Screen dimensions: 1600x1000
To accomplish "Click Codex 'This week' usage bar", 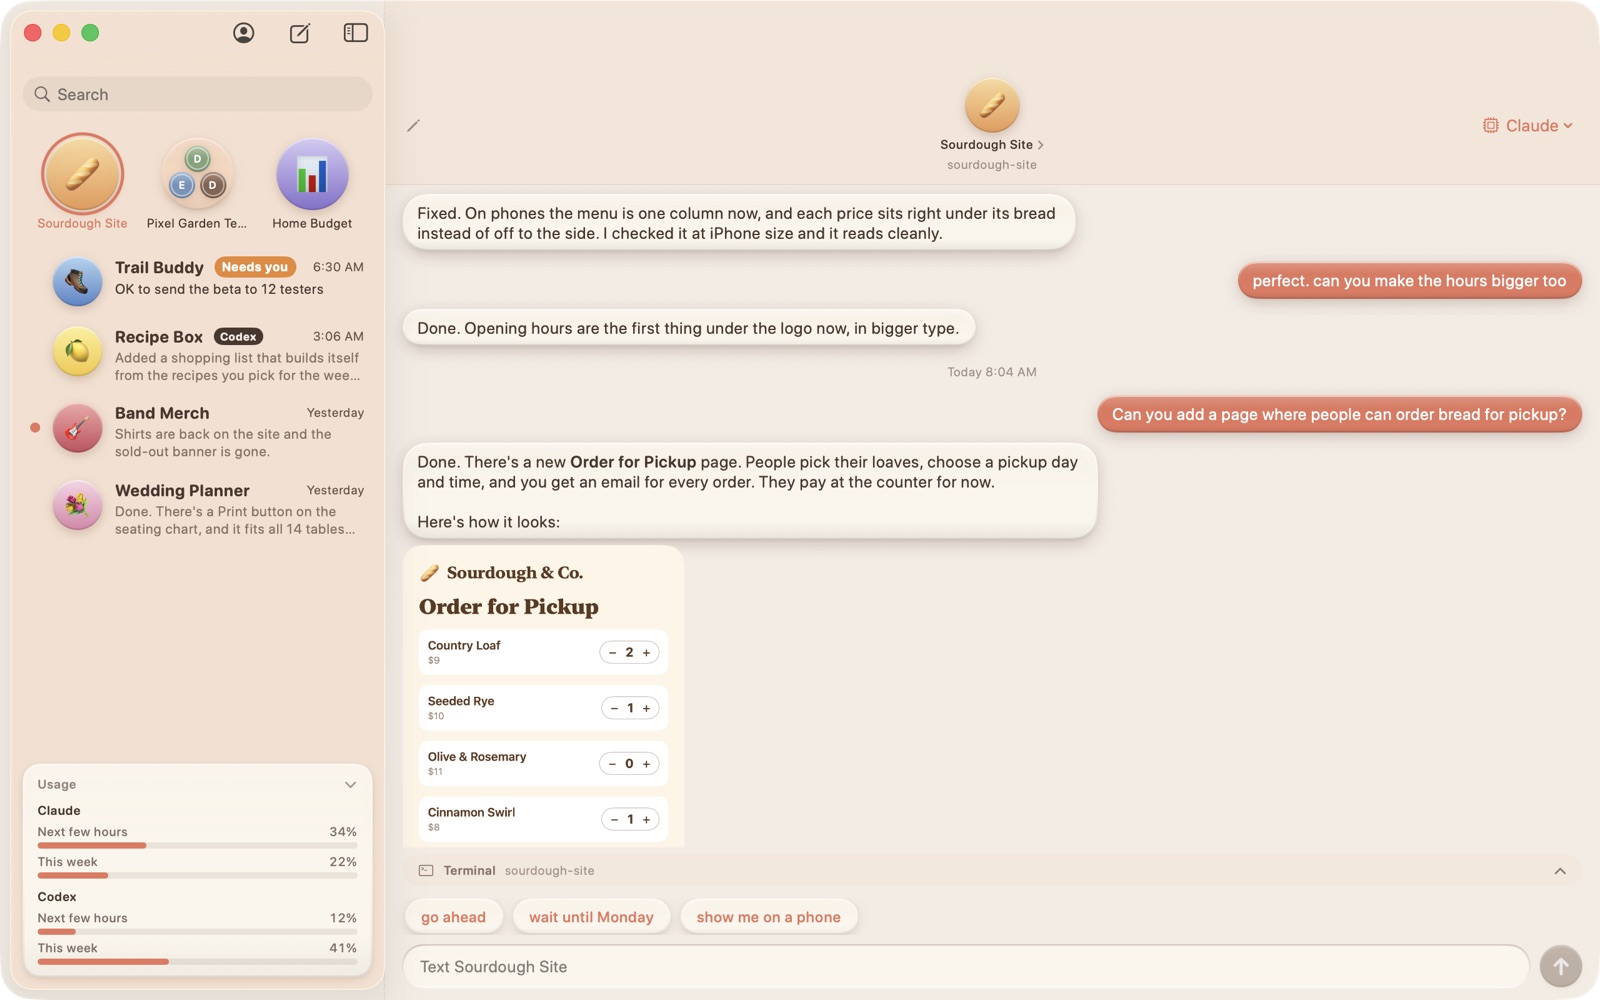I will (x=197, y=962).
